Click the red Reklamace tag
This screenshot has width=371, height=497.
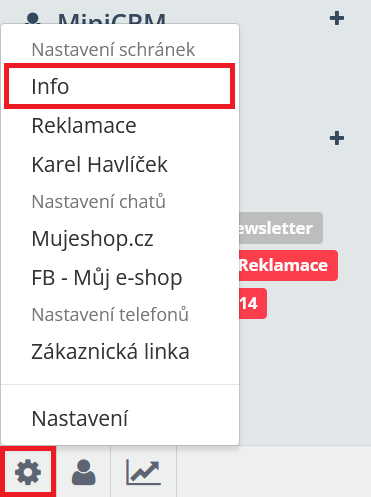pyautogui.click(x=288, y=265)
